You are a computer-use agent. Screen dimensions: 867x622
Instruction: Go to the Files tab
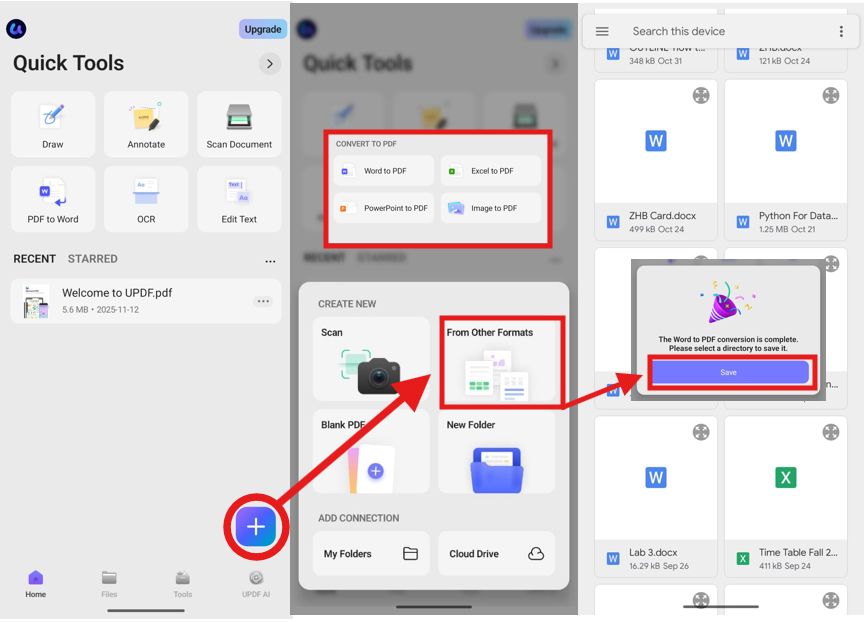tap(109, 584)
